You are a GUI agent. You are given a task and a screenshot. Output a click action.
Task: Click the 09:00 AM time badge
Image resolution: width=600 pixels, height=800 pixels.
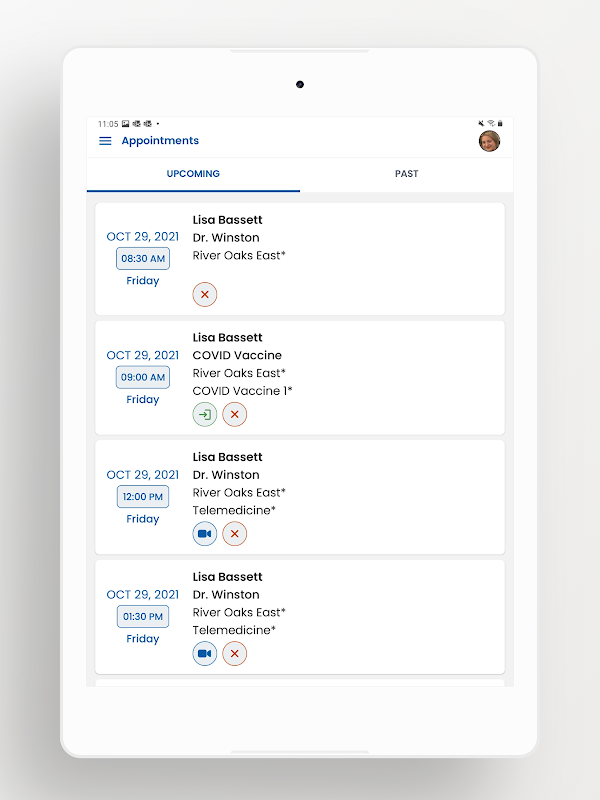click(143, 377)
